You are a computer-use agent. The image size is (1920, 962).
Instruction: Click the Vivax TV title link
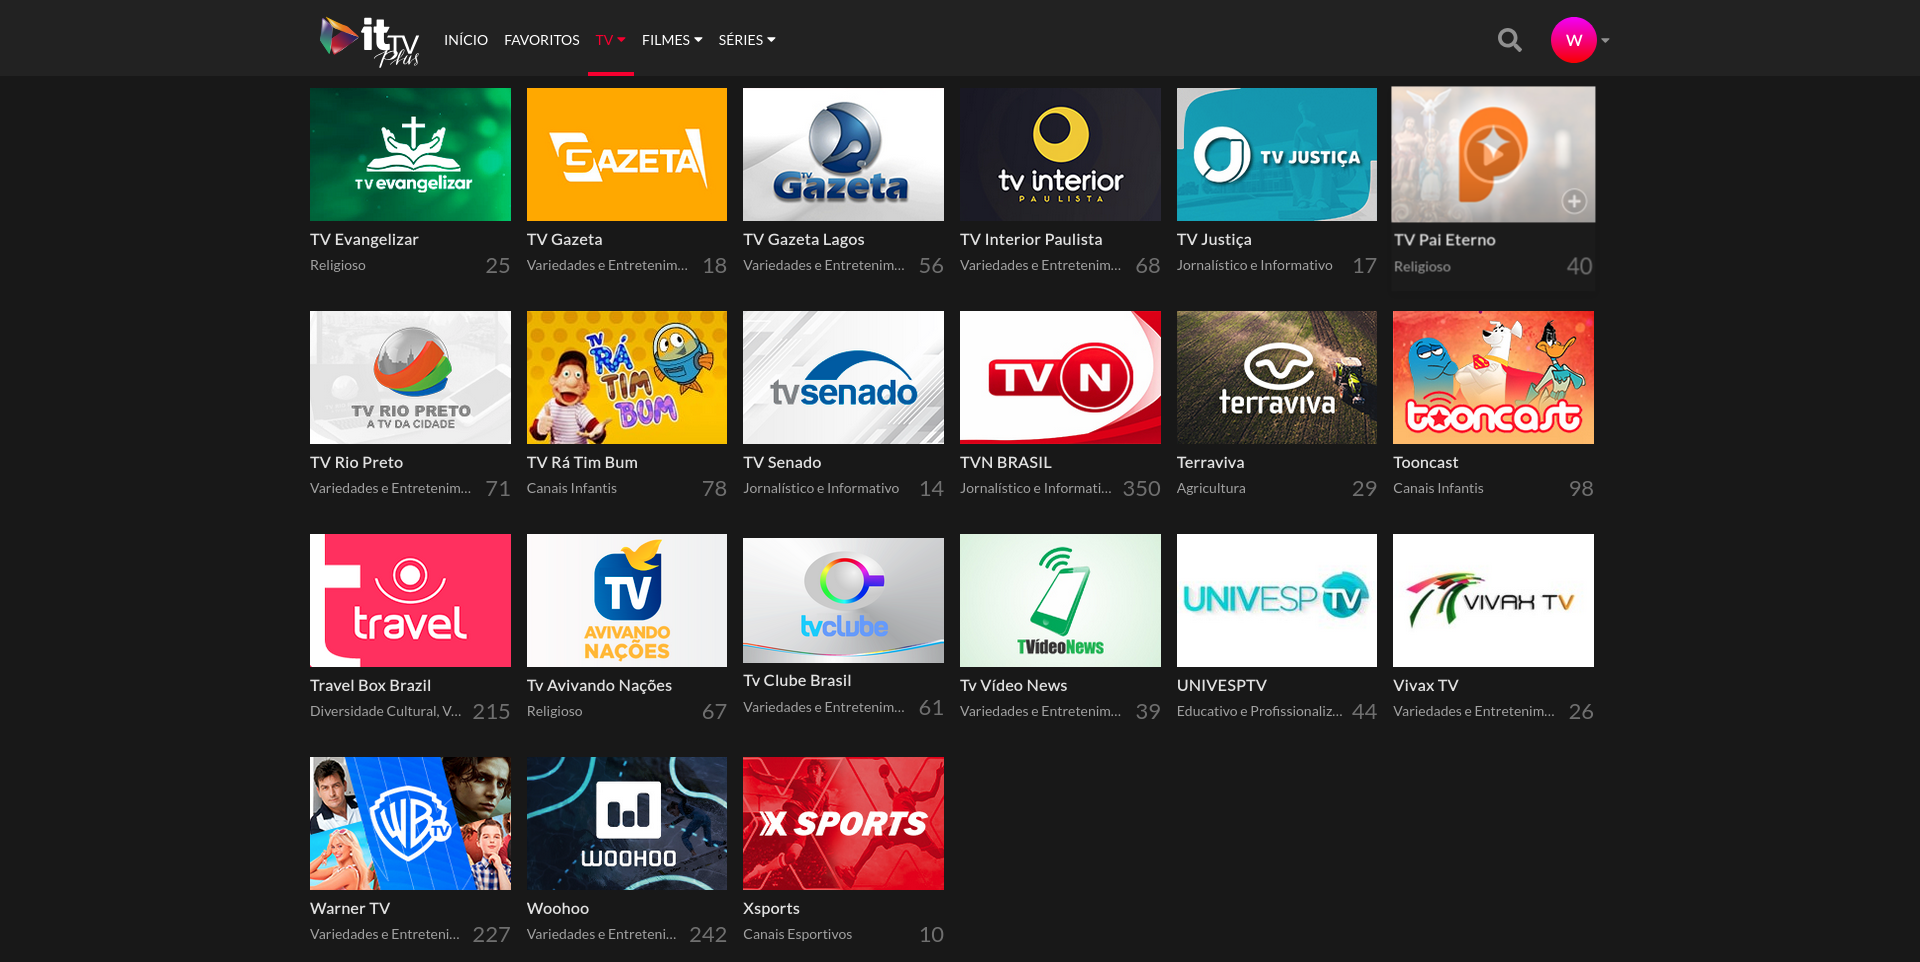click(1425, 686)
